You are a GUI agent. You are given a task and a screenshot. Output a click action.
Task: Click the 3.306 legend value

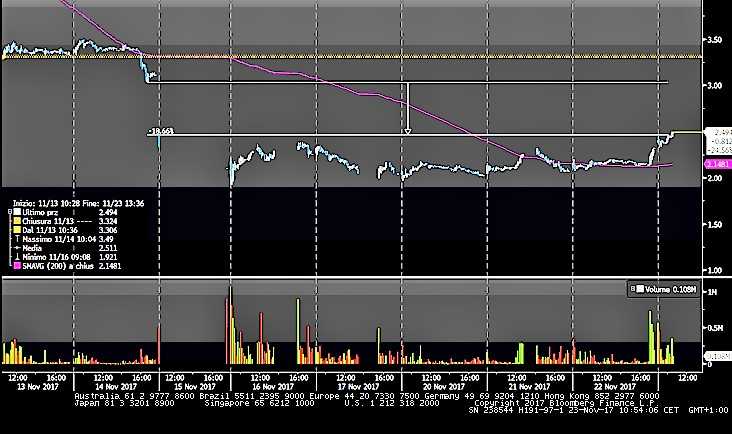[108, 230]
